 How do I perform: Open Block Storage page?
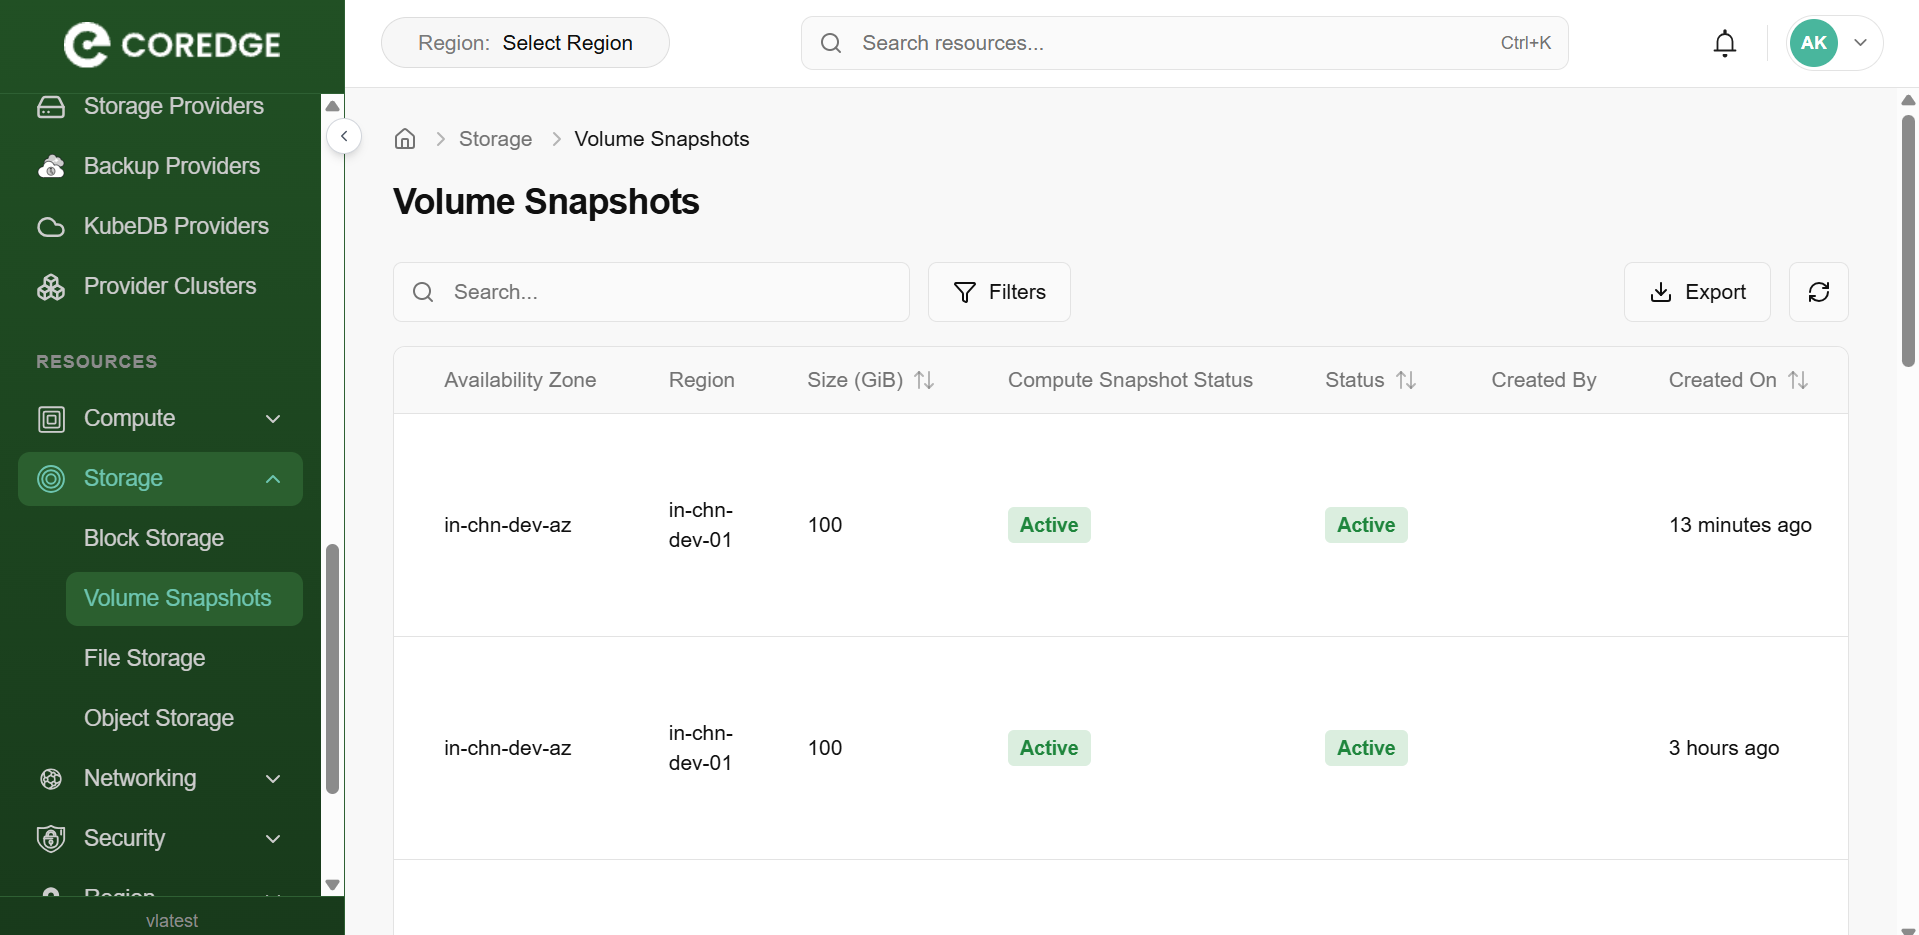click(x=154, y=538)
